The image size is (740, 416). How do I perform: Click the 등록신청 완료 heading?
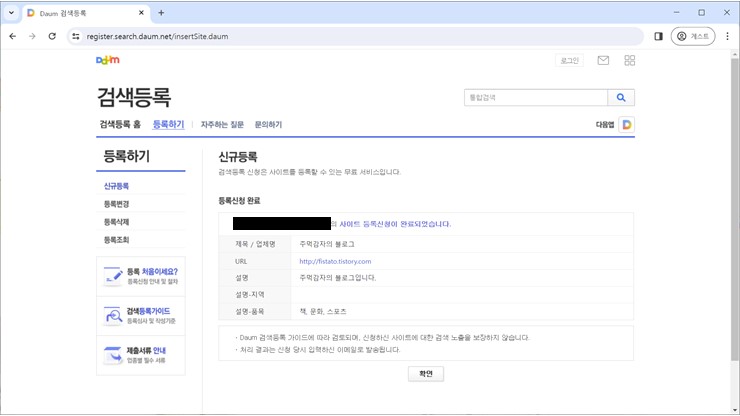(239, 201)
